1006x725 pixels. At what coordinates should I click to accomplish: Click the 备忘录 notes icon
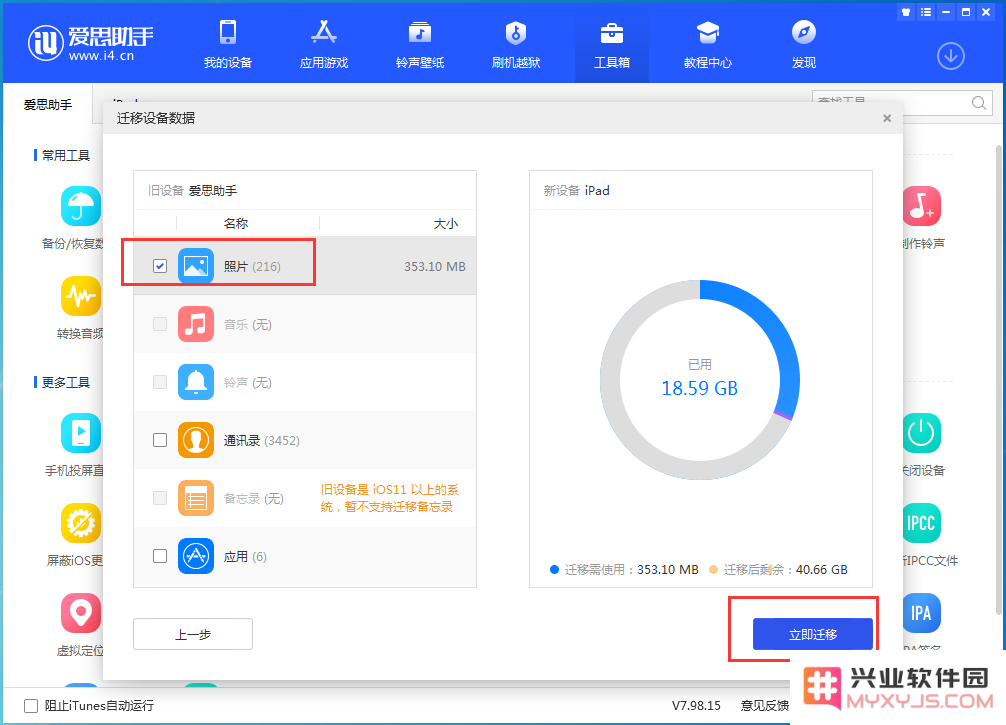pos(196,498)
